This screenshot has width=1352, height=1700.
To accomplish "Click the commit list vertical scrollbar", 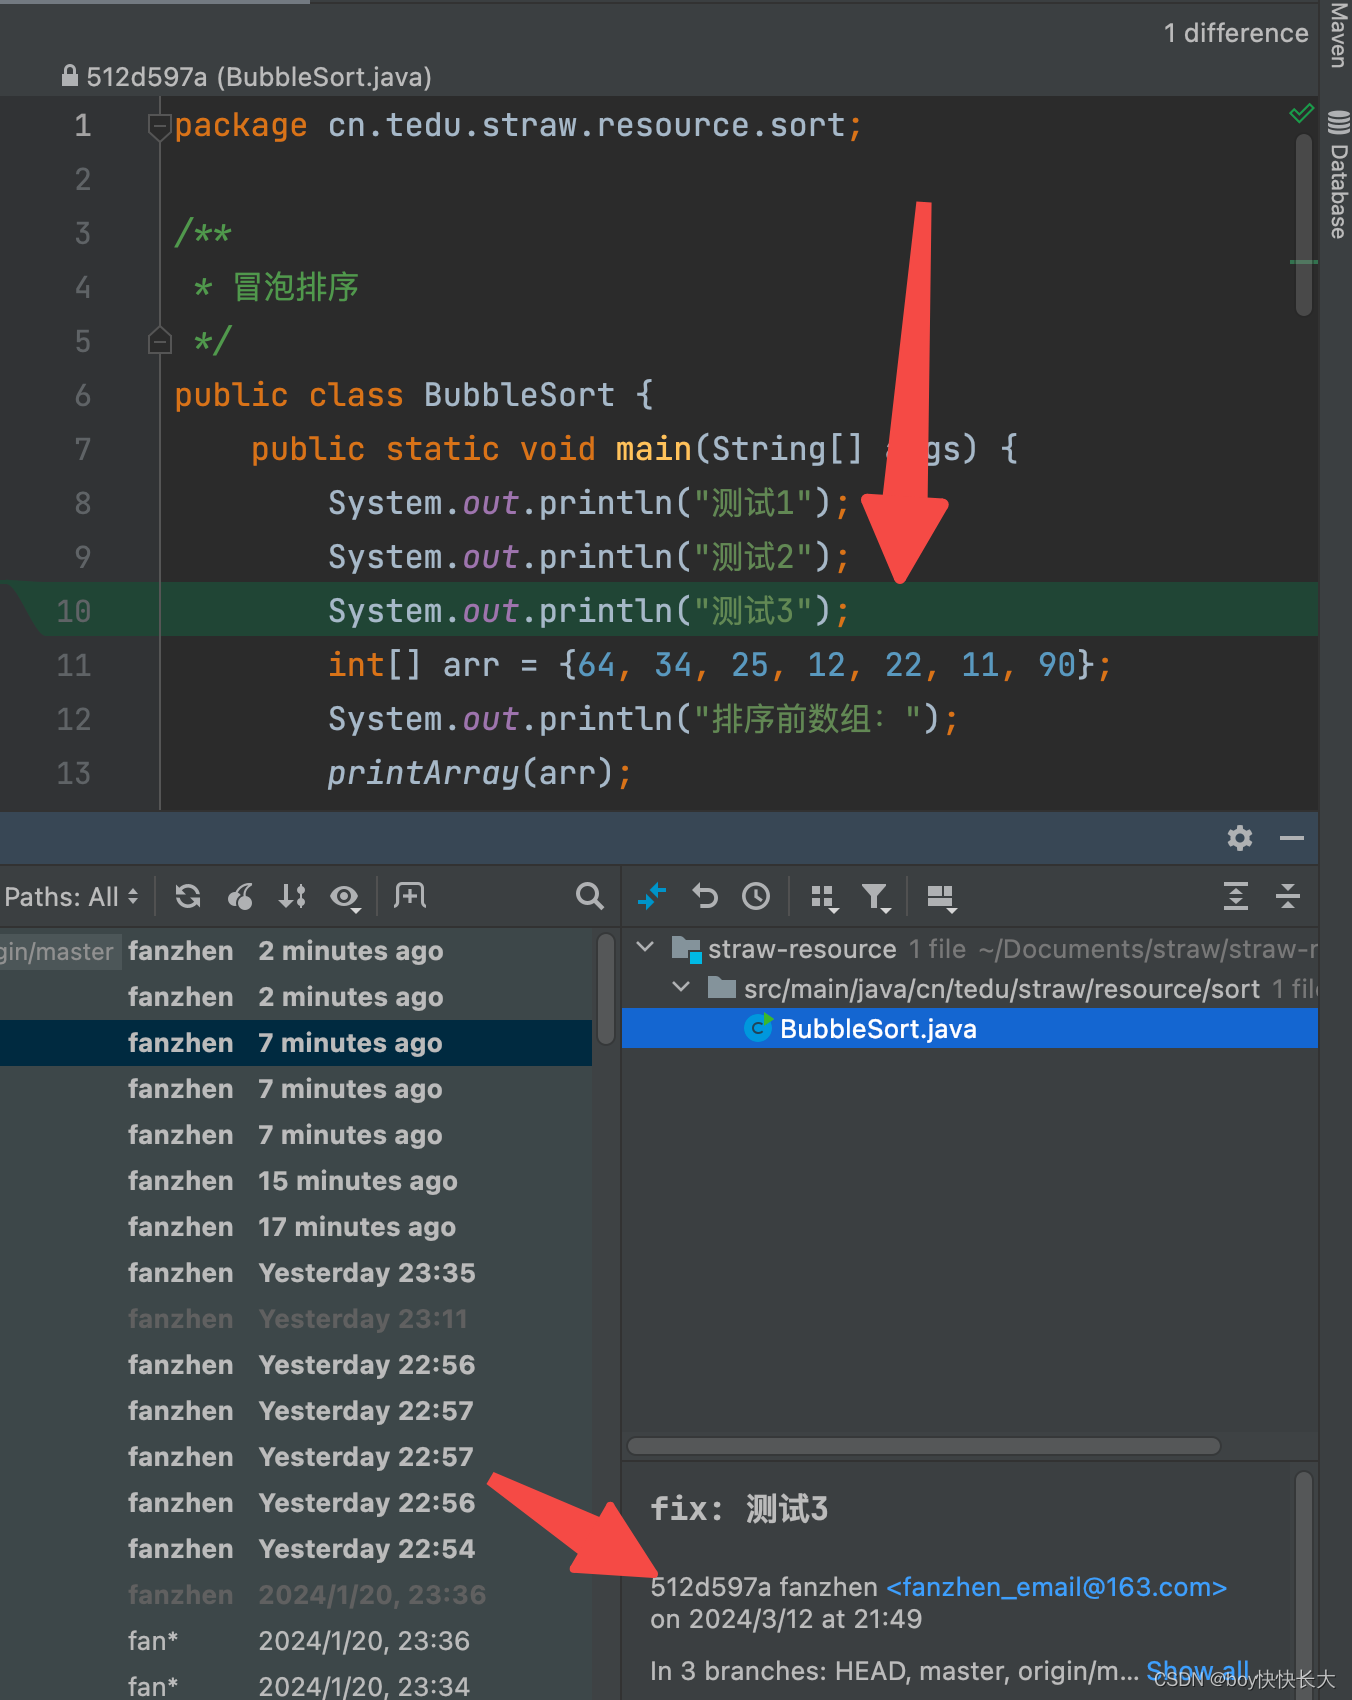I will pyautogui.click(x=605, y=988).
